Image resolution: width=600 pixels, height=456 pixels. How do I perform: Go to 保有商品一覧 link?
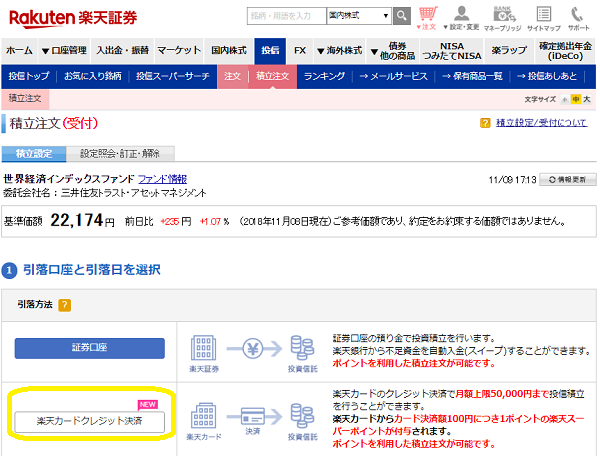click(x=472, y=76)
